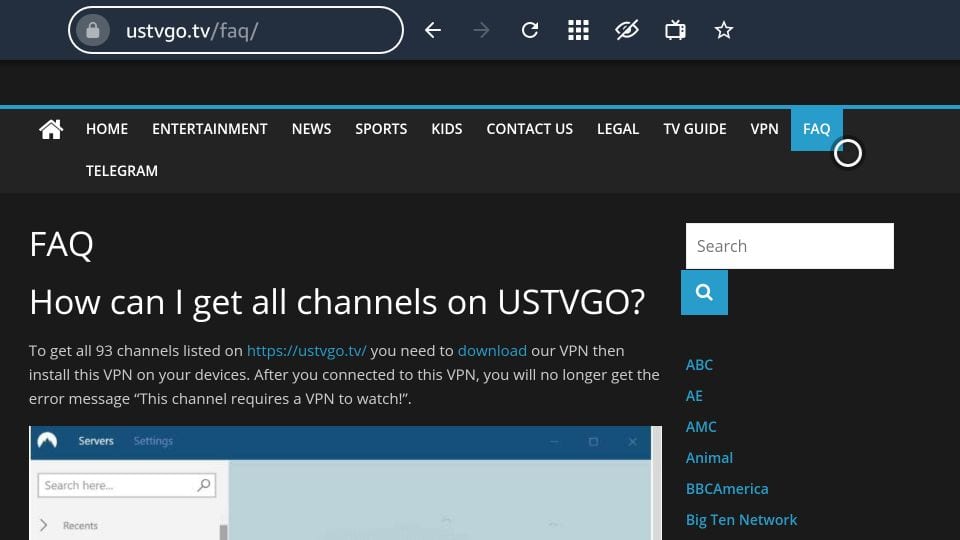Click the blue search magnifier button
Image resolution: width=960 pixels, height=540 pixels.
click(704, 293)
